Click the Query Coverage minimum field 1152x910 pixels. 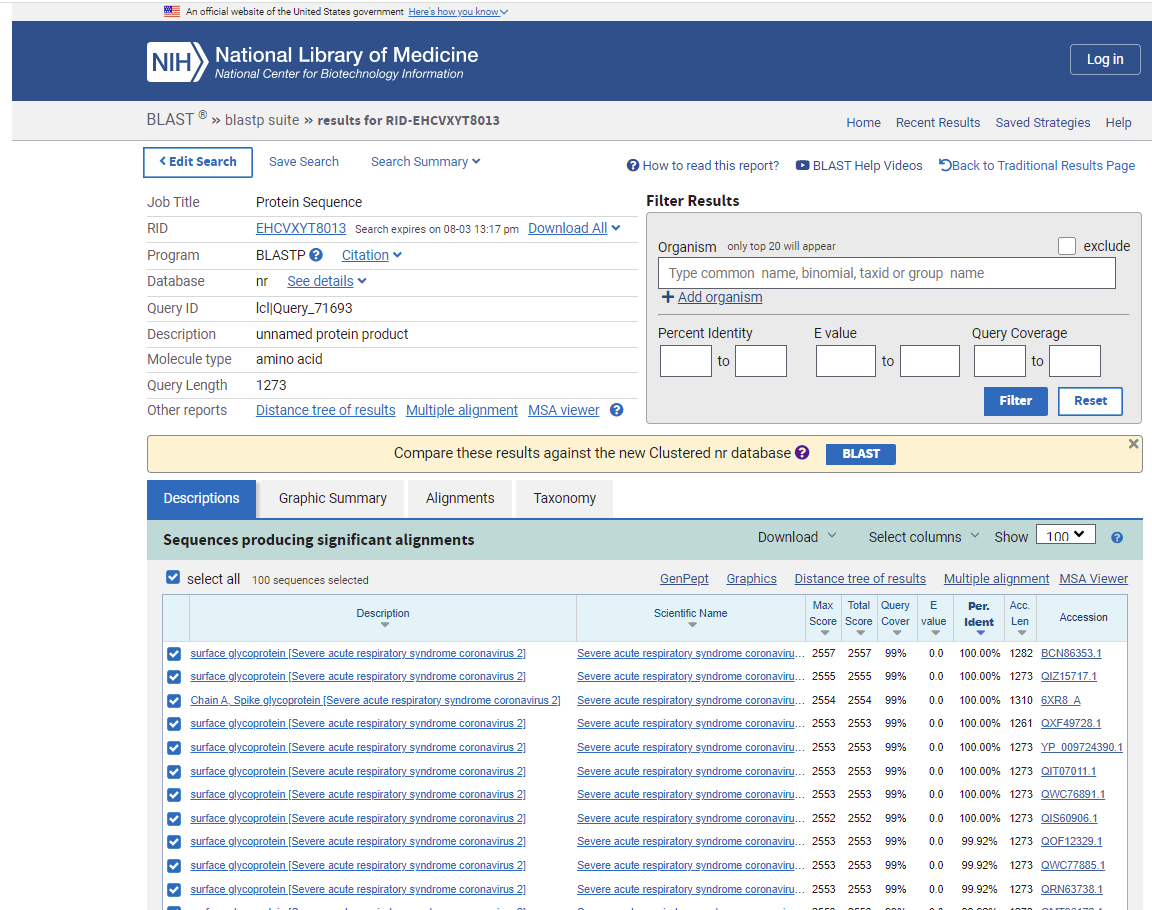(x=999, y=361)
